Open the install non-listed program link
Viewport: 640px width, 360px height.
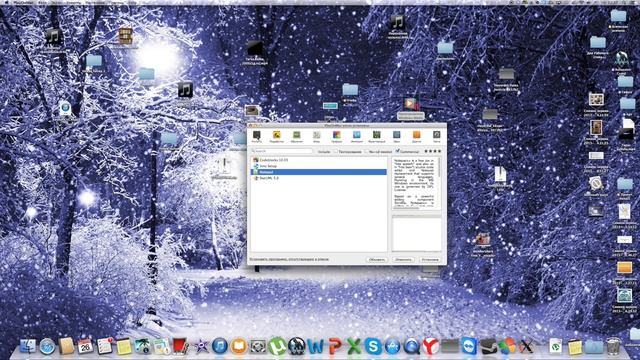click(289, 260)
